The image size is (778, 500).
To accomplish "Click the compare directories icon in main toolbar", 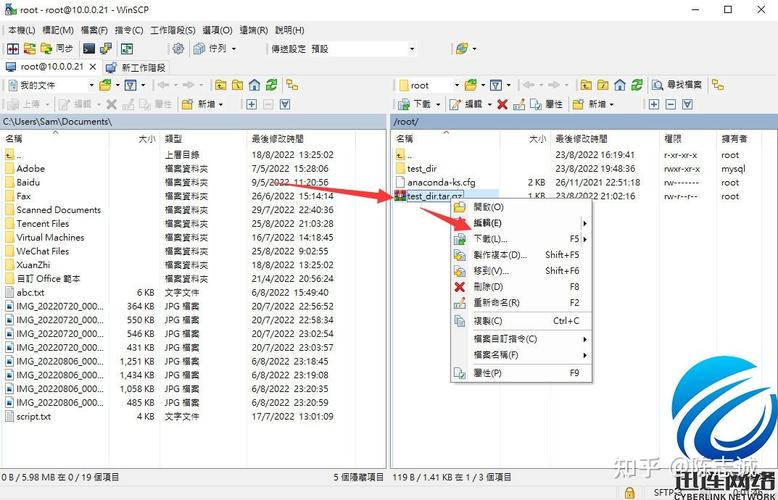I will click(12, 49).
